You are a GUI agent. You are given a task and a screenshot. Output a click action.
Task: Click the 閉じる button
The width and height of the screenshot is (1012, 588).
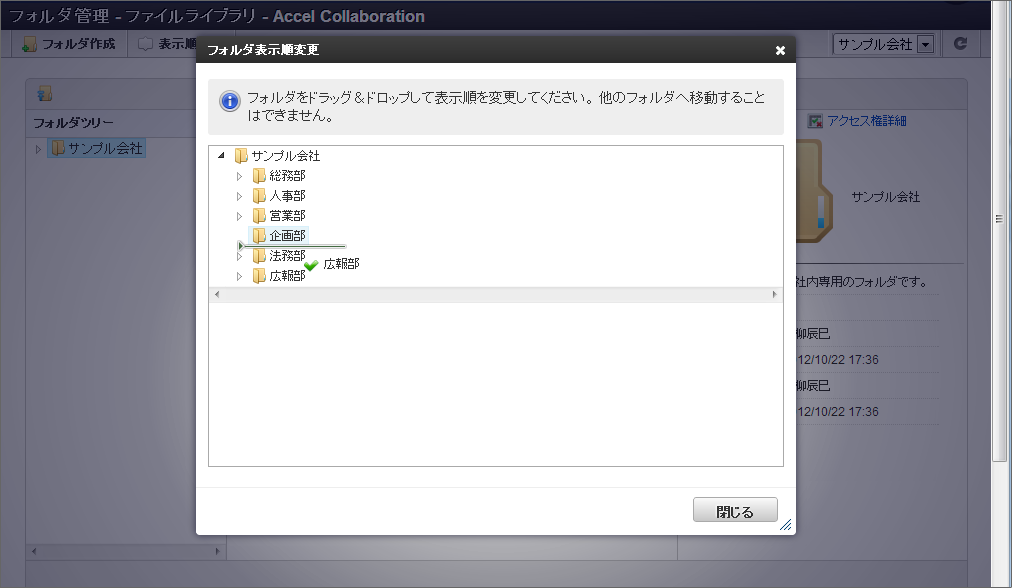coord(735,511)
